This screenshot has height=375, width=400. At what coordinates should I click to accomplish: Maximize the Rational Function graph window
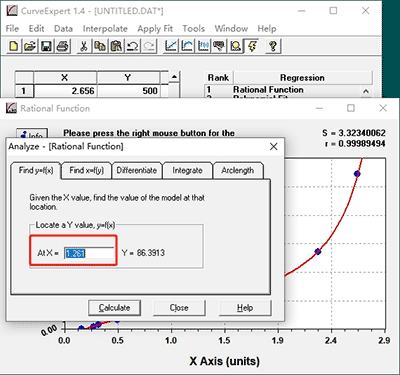click(x=351, y=108)
